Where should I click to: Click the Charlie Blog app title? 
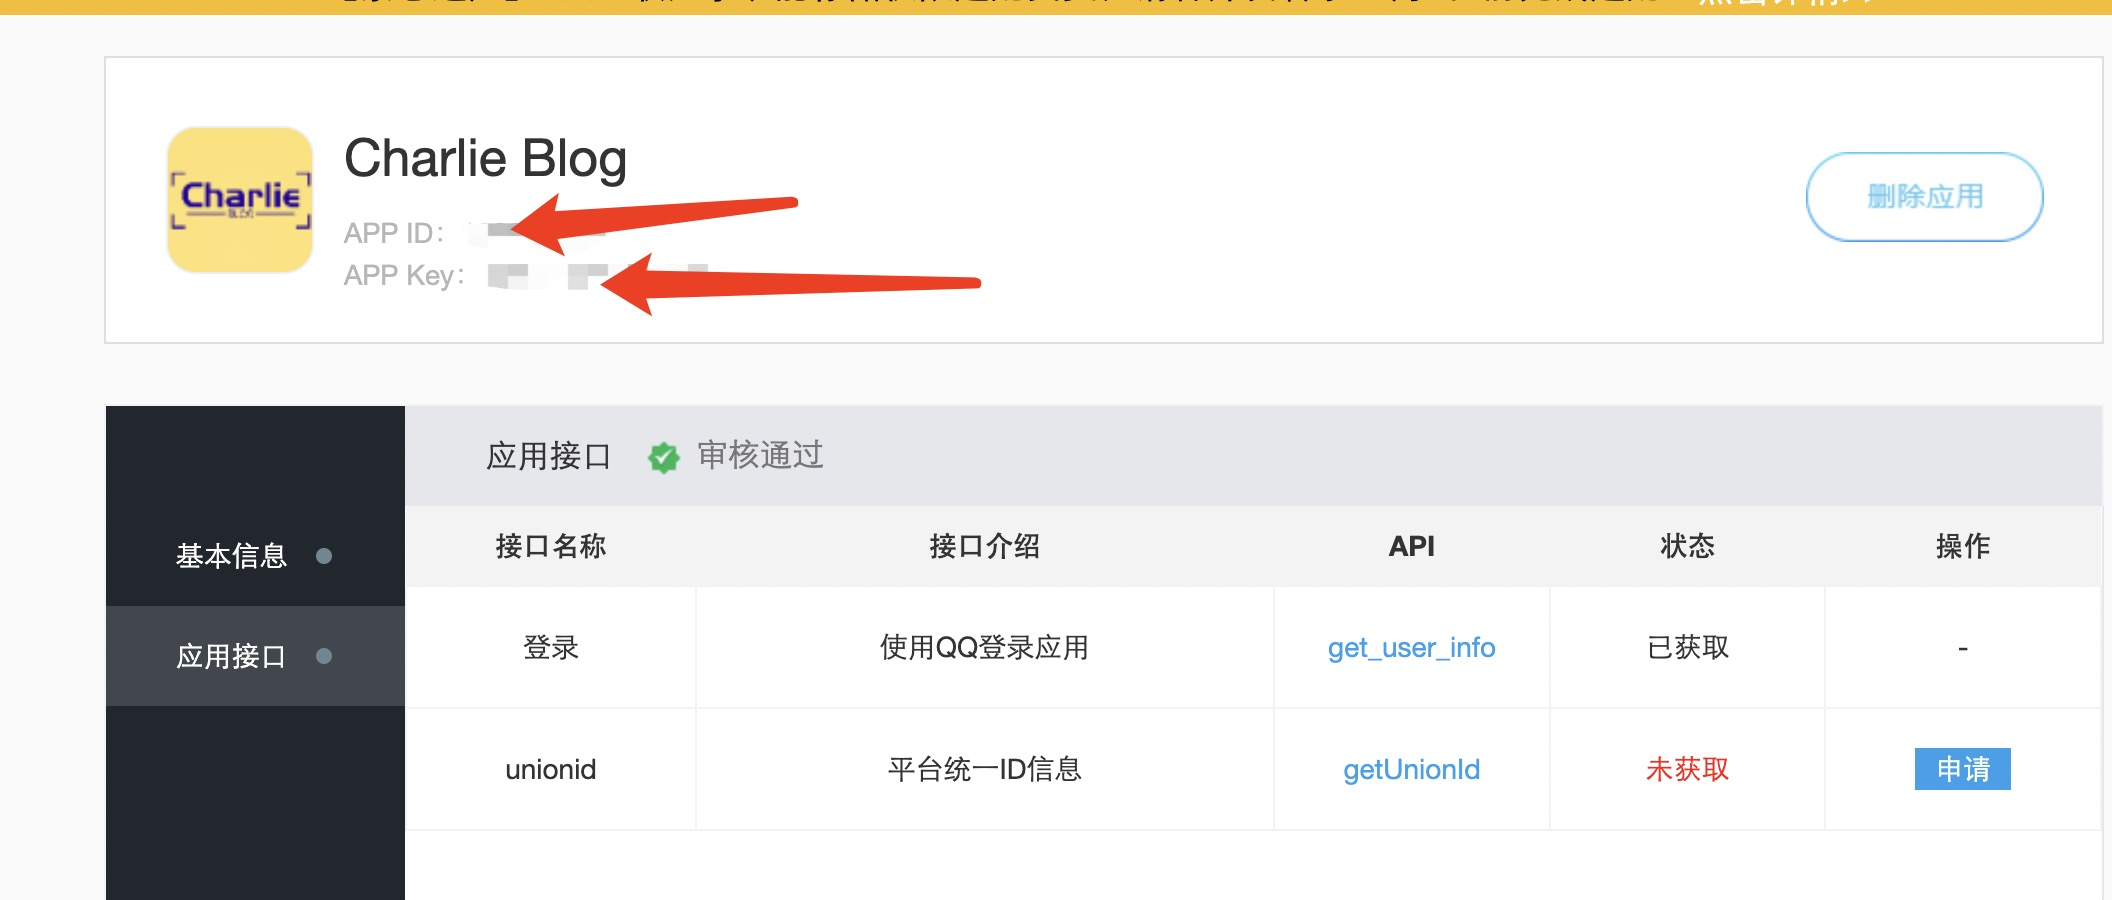click(485, 159)
